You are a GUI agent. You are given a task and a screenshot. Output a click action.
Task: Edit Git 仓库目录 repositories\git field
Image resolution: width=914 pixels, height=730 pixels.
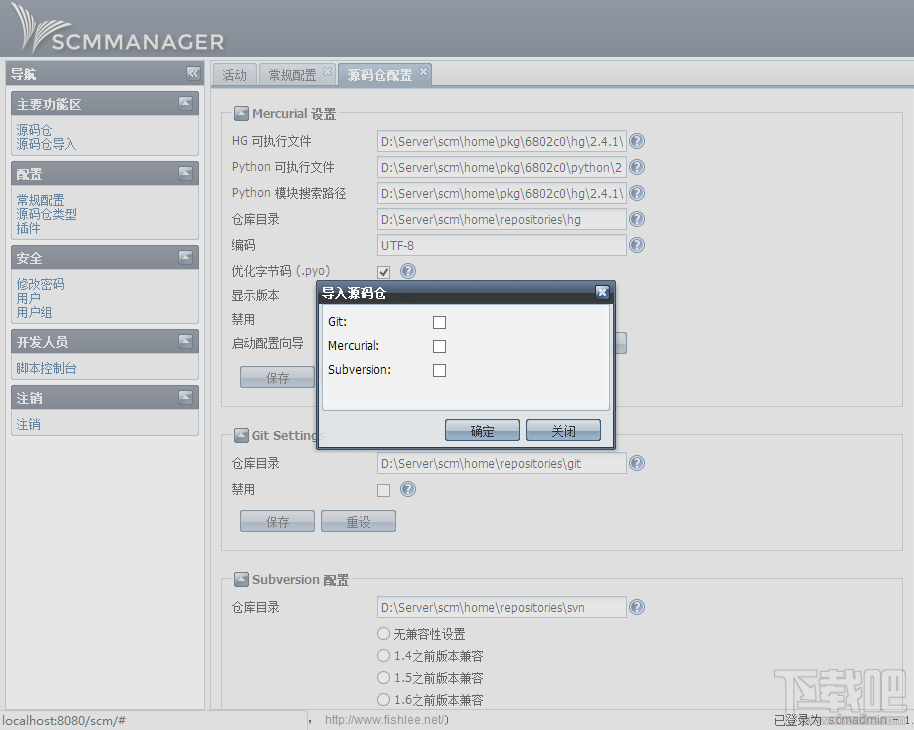[x=502, y=463]
